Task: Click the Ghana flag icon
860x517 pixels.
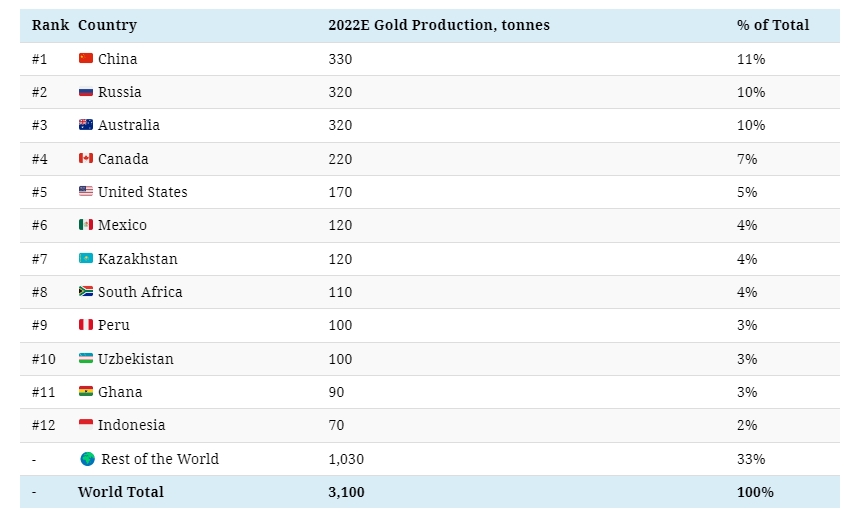Action: pos(86,392)
